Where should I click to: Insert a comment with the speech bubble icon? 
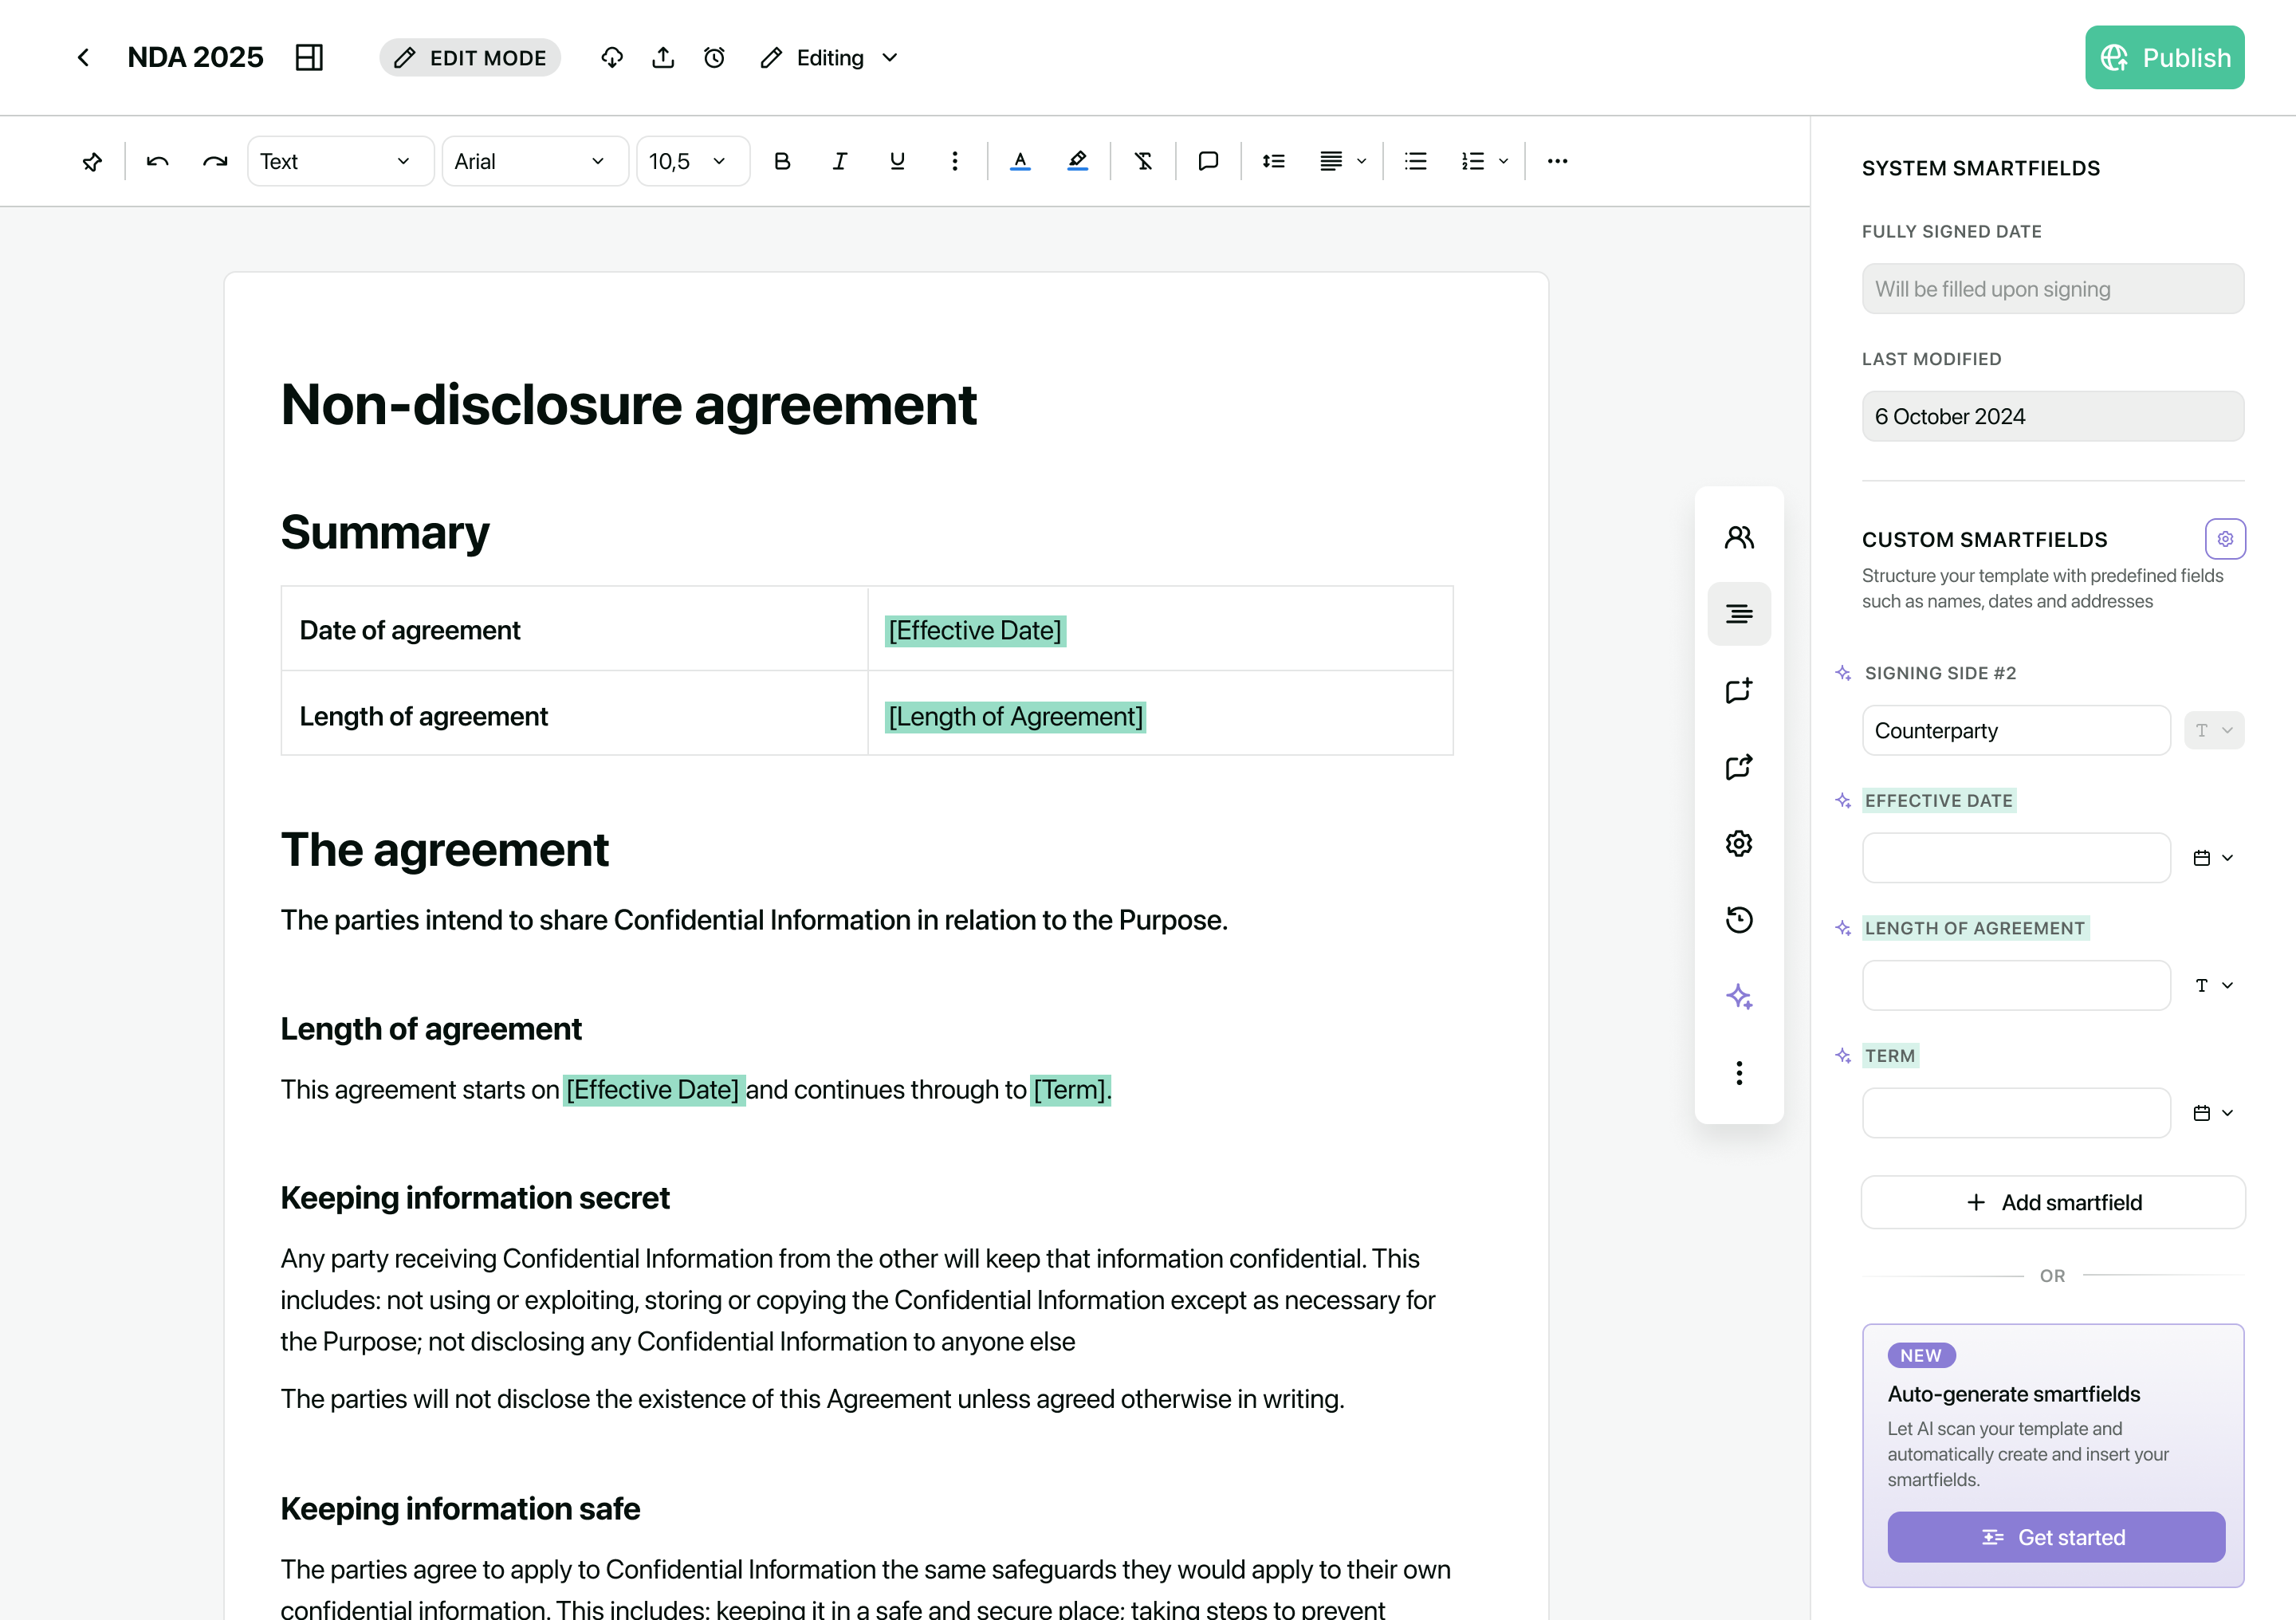[1208, 161]
